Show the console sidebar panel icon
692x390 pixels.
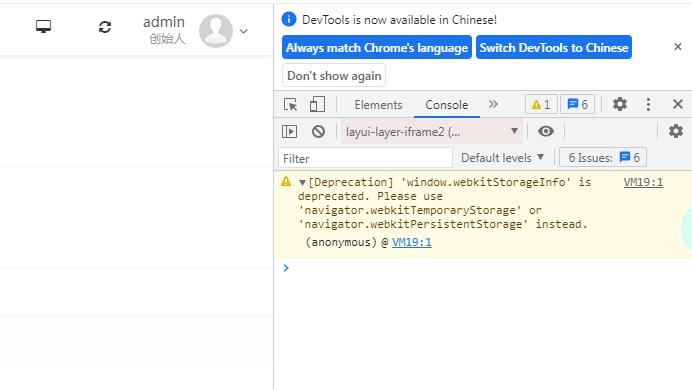point(290,131)
